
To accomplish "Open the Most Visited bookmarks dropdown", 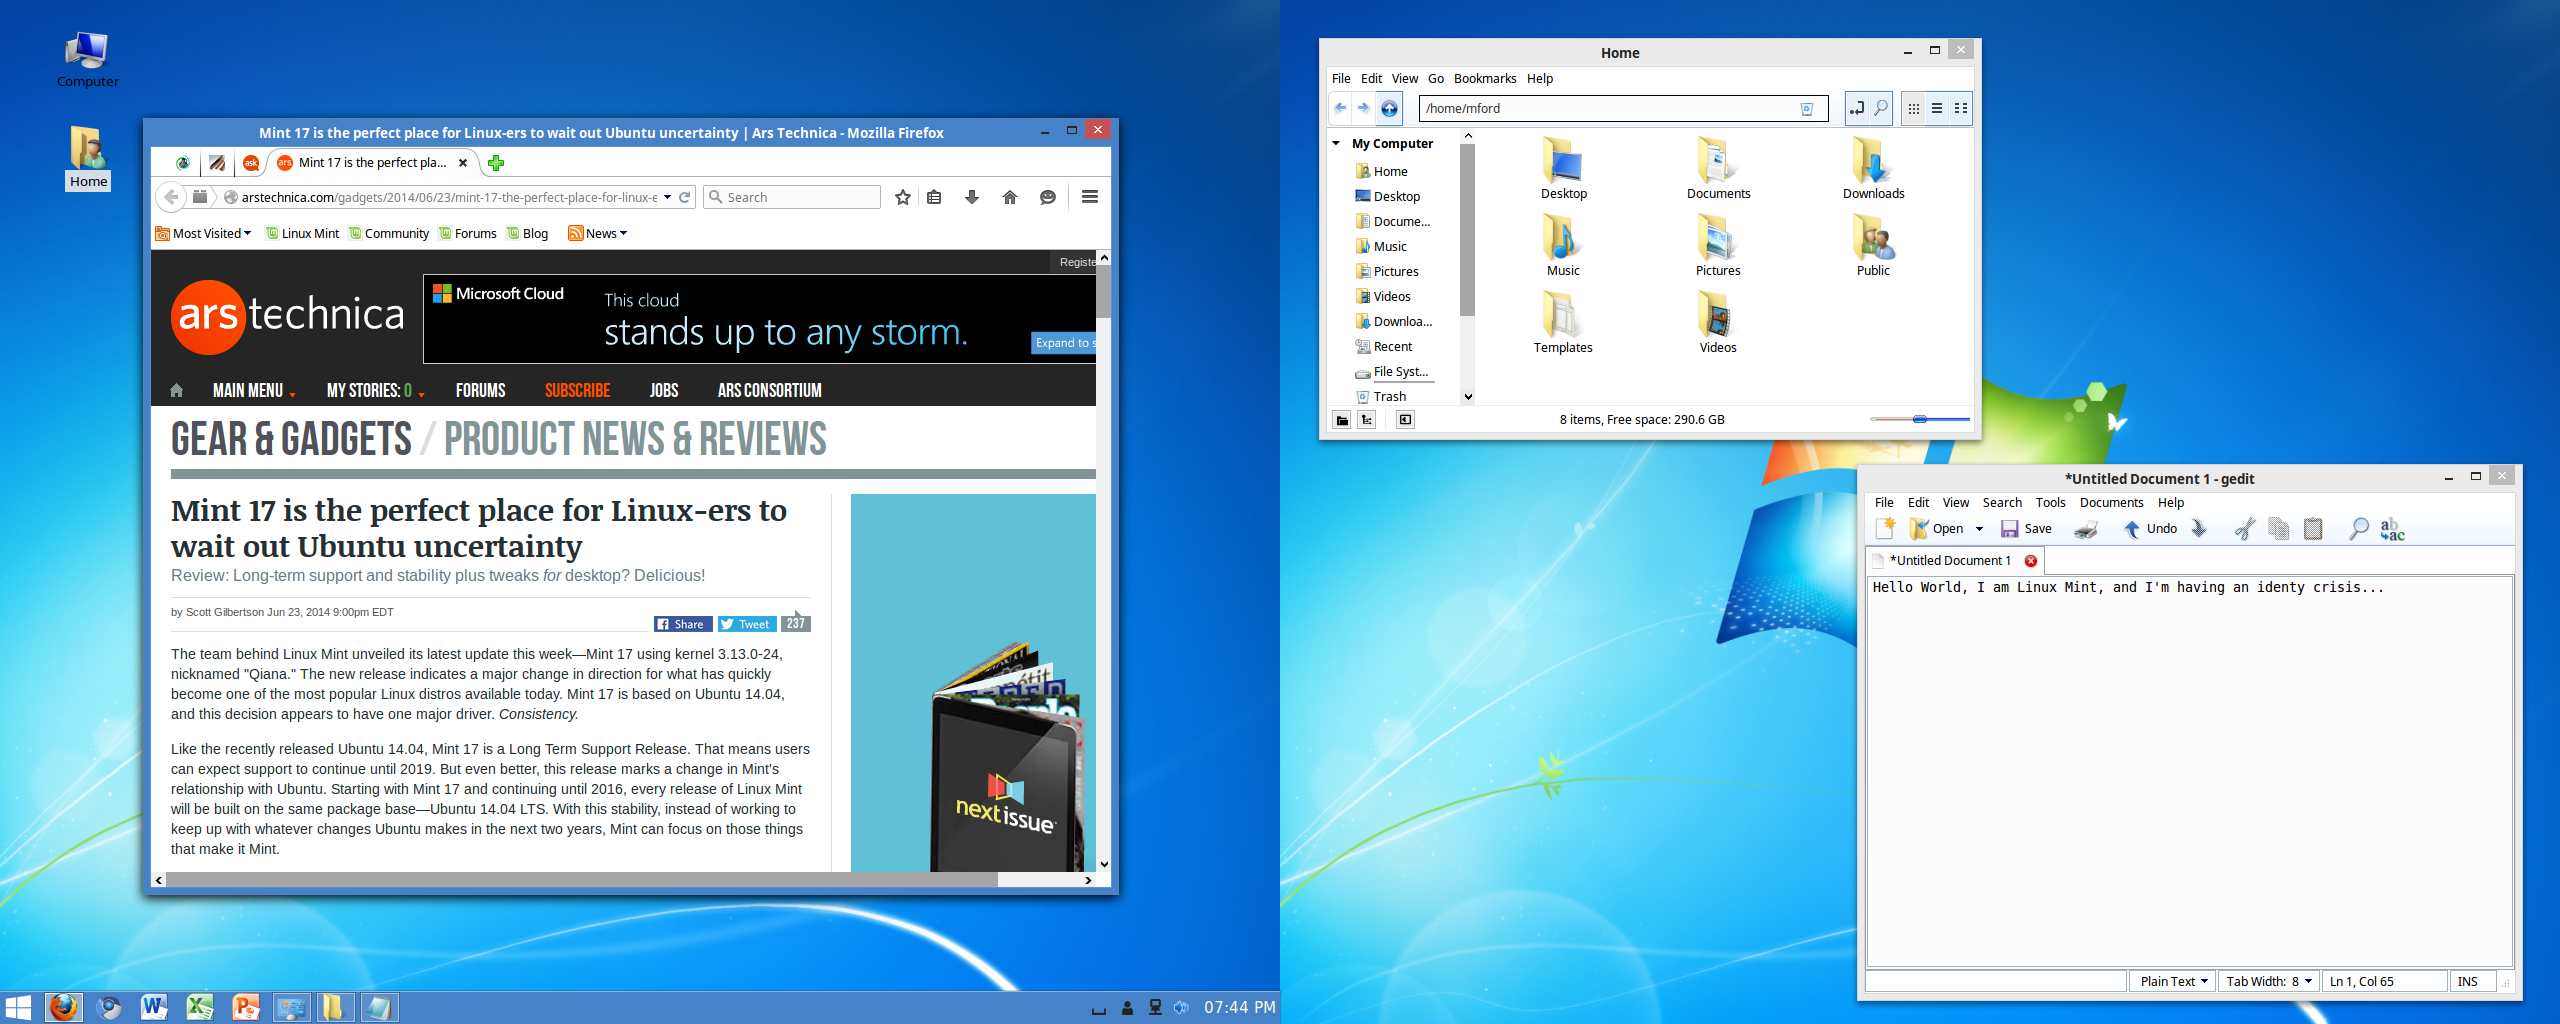I will [203, 233].
